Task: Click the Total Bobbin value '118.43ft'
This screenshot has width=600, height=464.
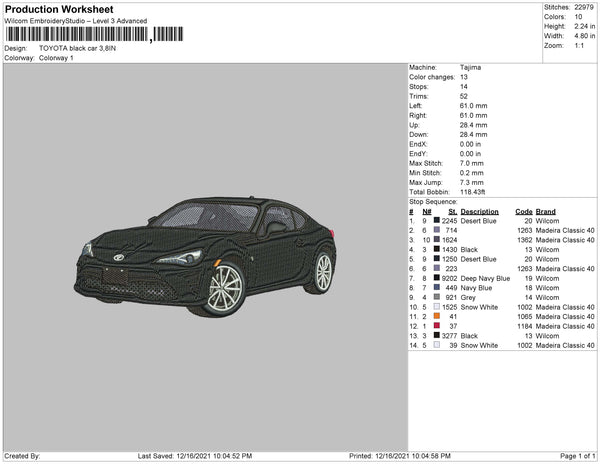Action: [473, 192]
